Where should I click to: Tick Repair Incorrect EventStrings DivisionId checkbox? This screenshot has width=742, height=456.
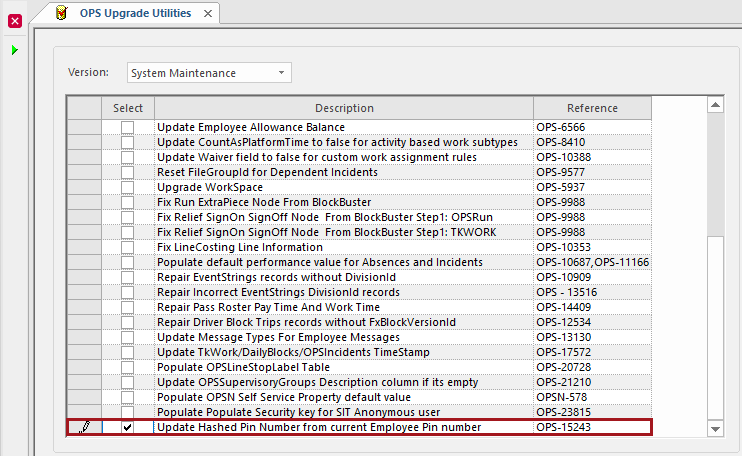127,292
